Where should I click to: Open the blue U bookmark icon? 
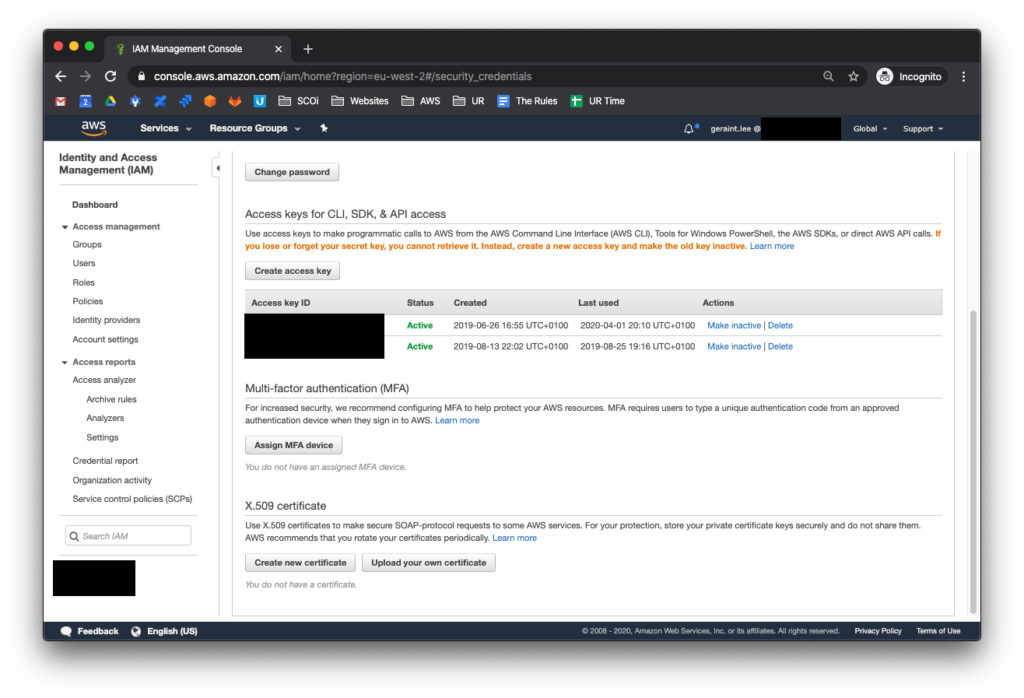(x=259, y=101)
